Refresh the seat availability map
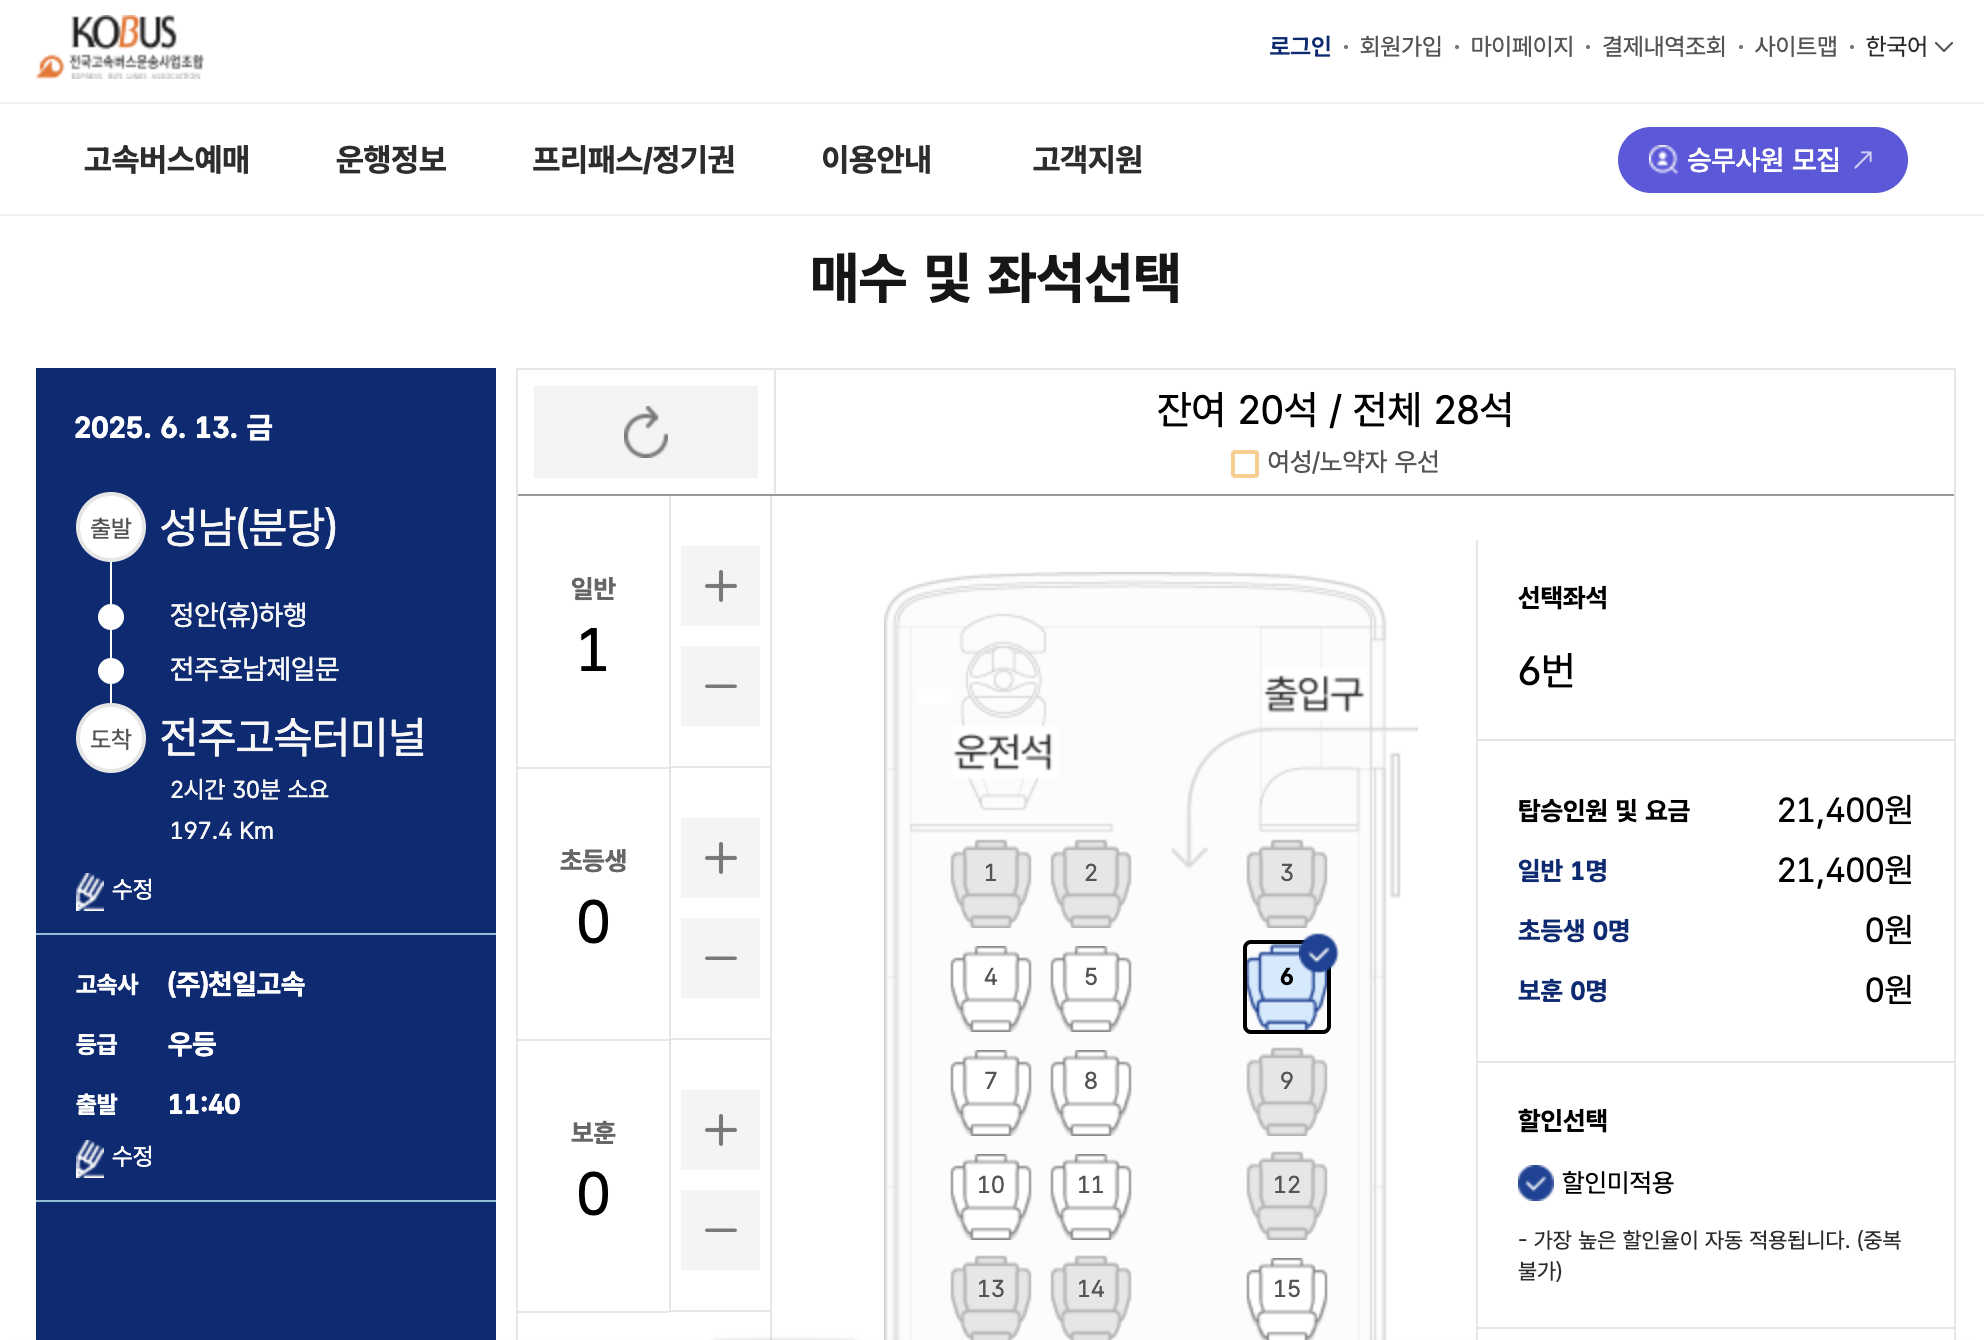The width and height of the screenshot is (1984, 1340). pos(645,431)
